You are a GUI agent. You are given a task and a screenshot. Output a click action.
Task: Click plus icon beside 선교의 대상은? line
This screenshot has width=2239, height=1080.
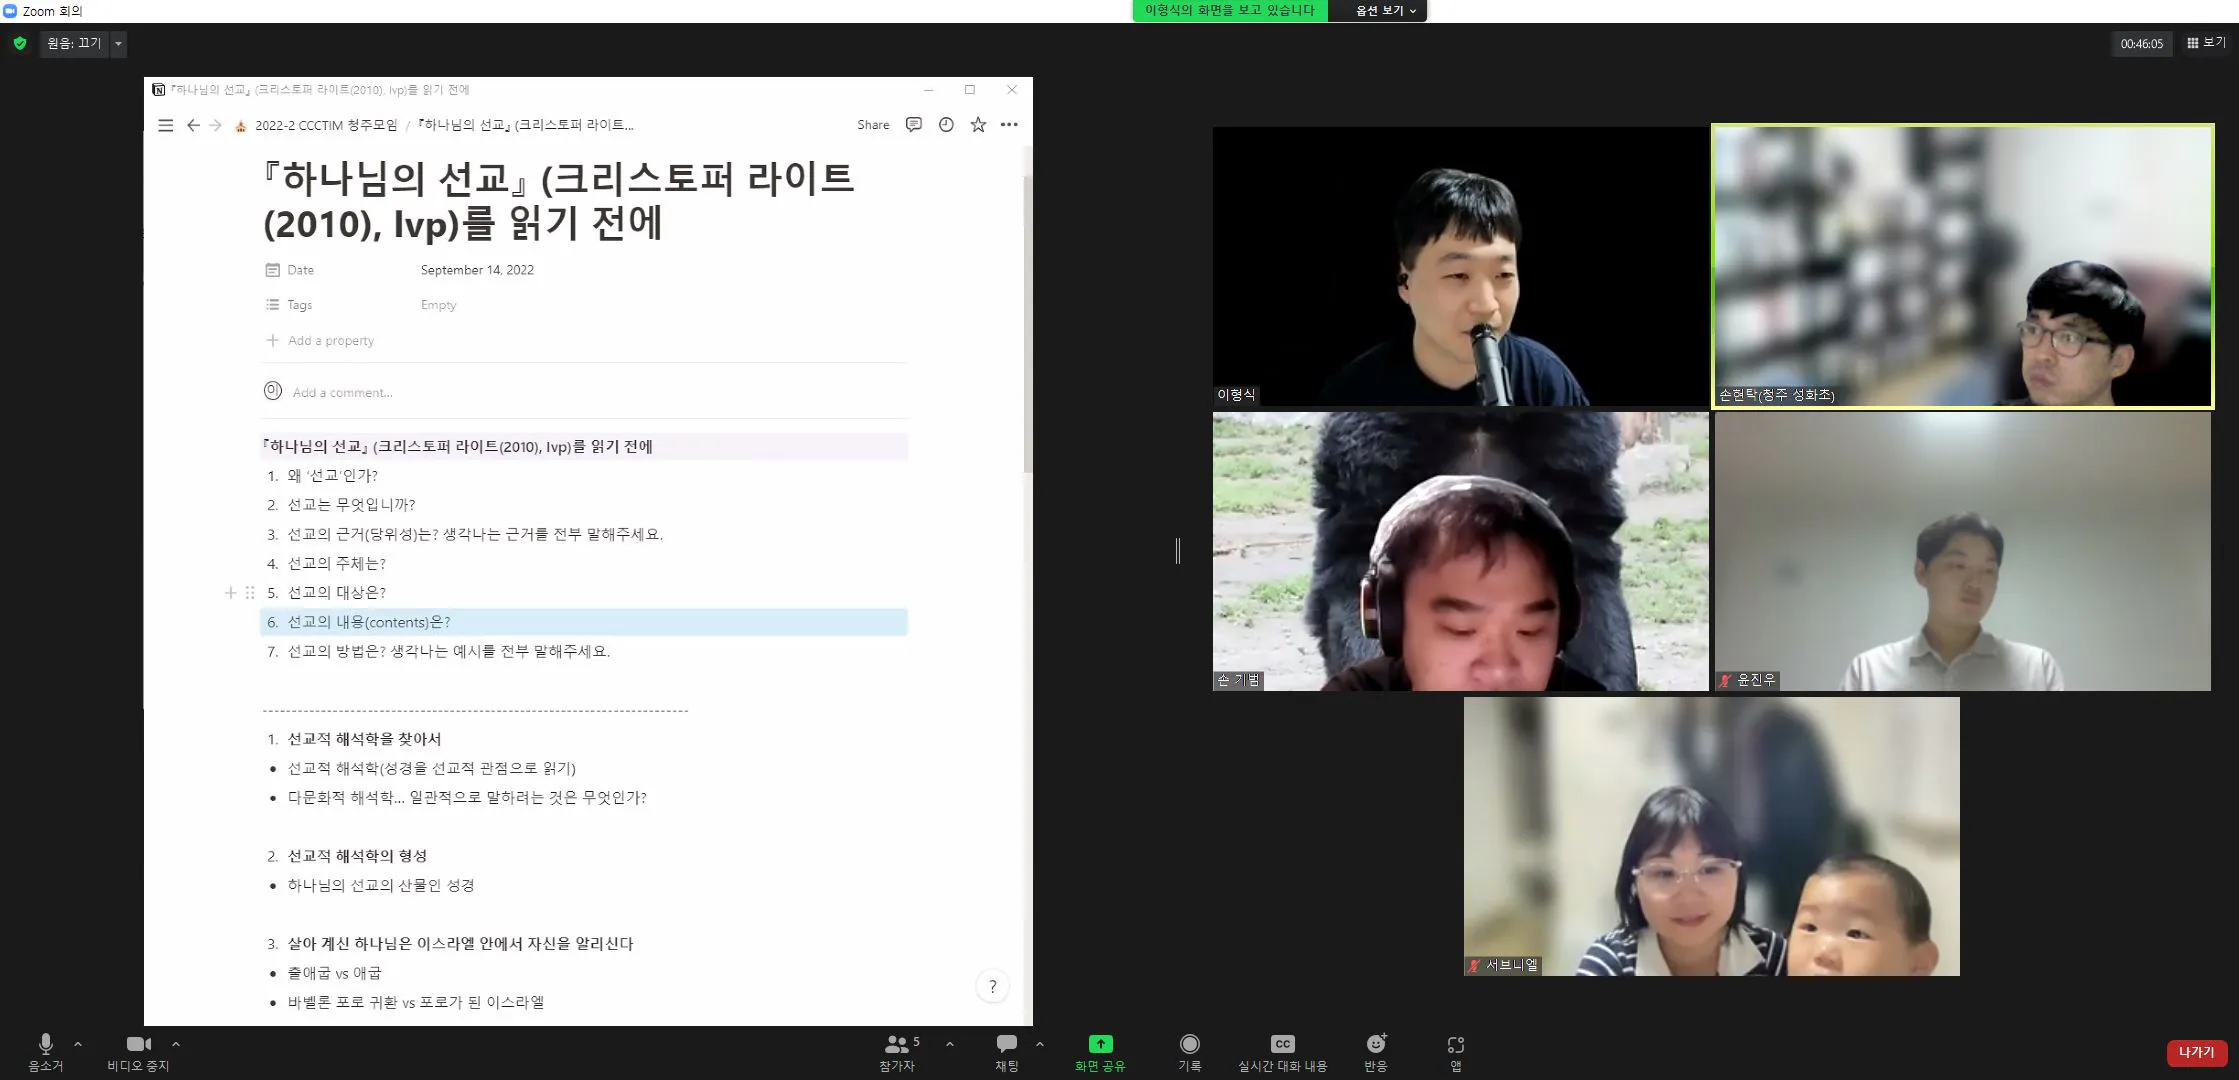[x=230, y=593]
